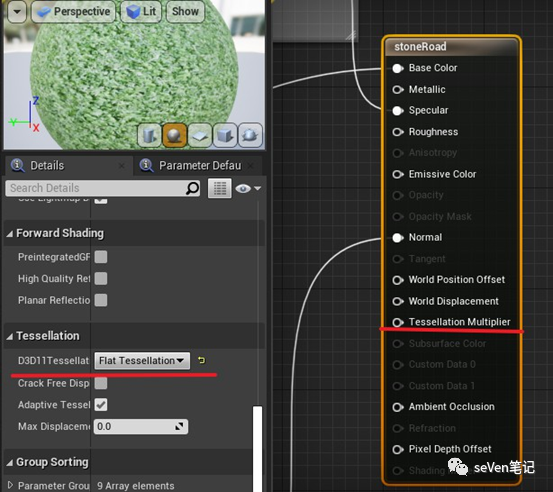The image size is (553, 492).
Task: Click the Base Color input pin
Action: pos(397,68)
